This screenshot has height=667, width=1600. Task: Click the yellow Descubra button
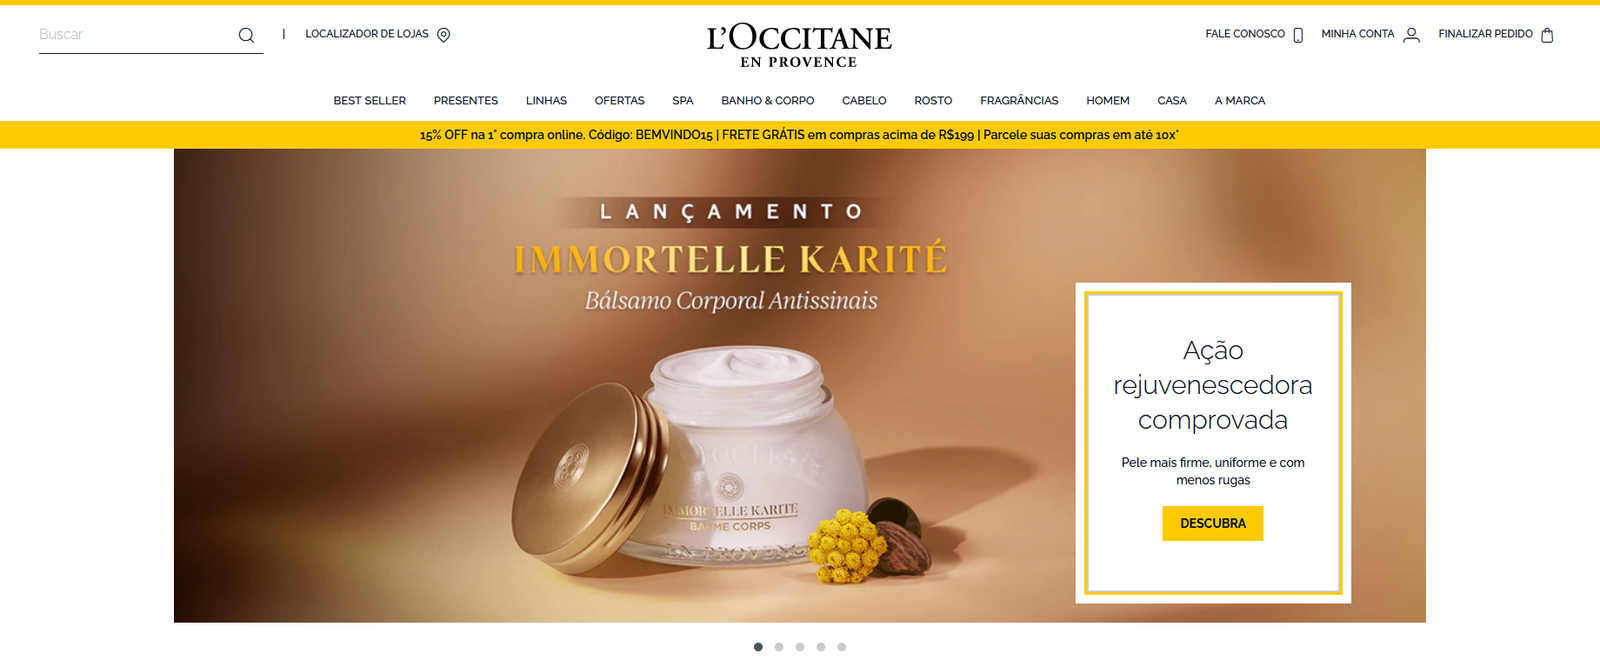(x=1213, y=523)
